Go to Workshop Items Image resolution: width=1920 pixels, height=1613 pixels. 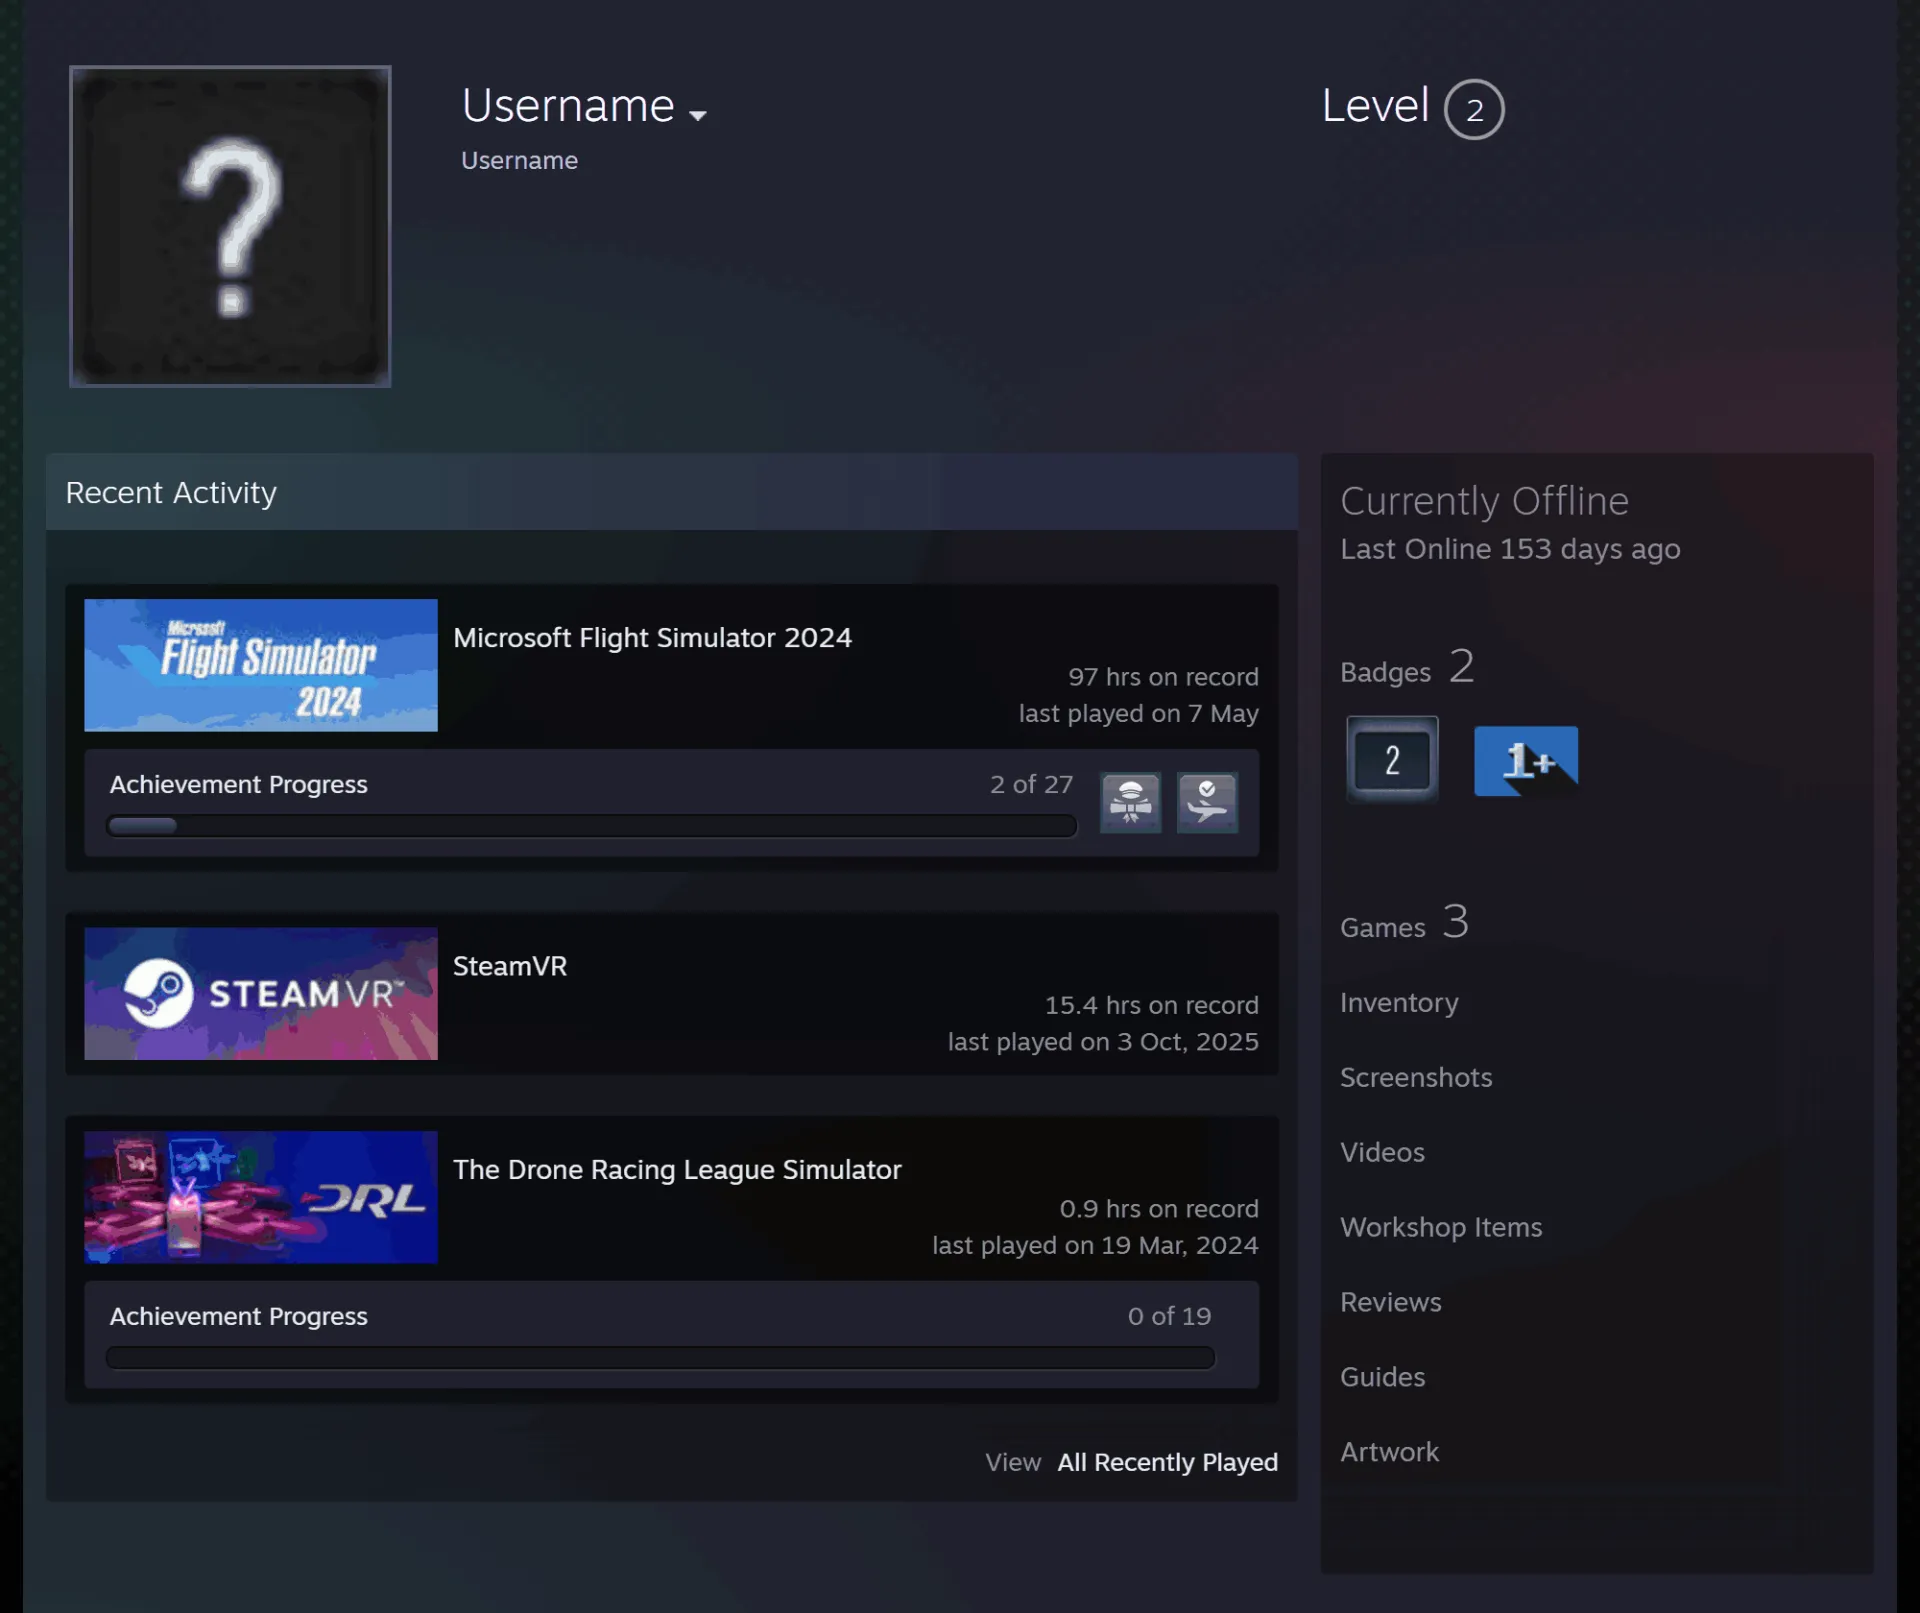pyautogui.click(x=1441, y=1227)
